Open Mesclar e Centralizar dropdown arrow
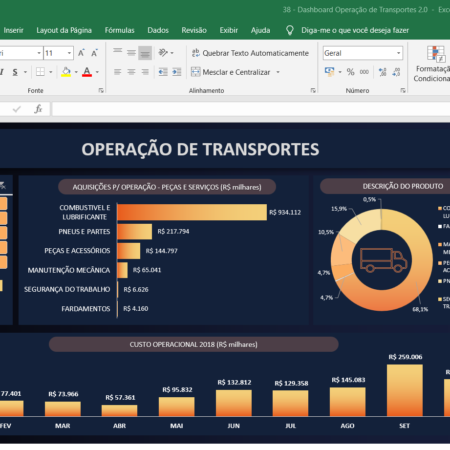 point(278,72)
